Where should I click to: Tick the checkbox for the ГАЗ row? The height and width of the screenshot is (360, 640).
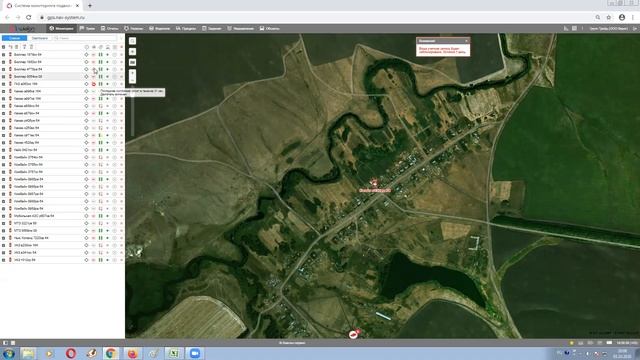[x=4, y=84]
